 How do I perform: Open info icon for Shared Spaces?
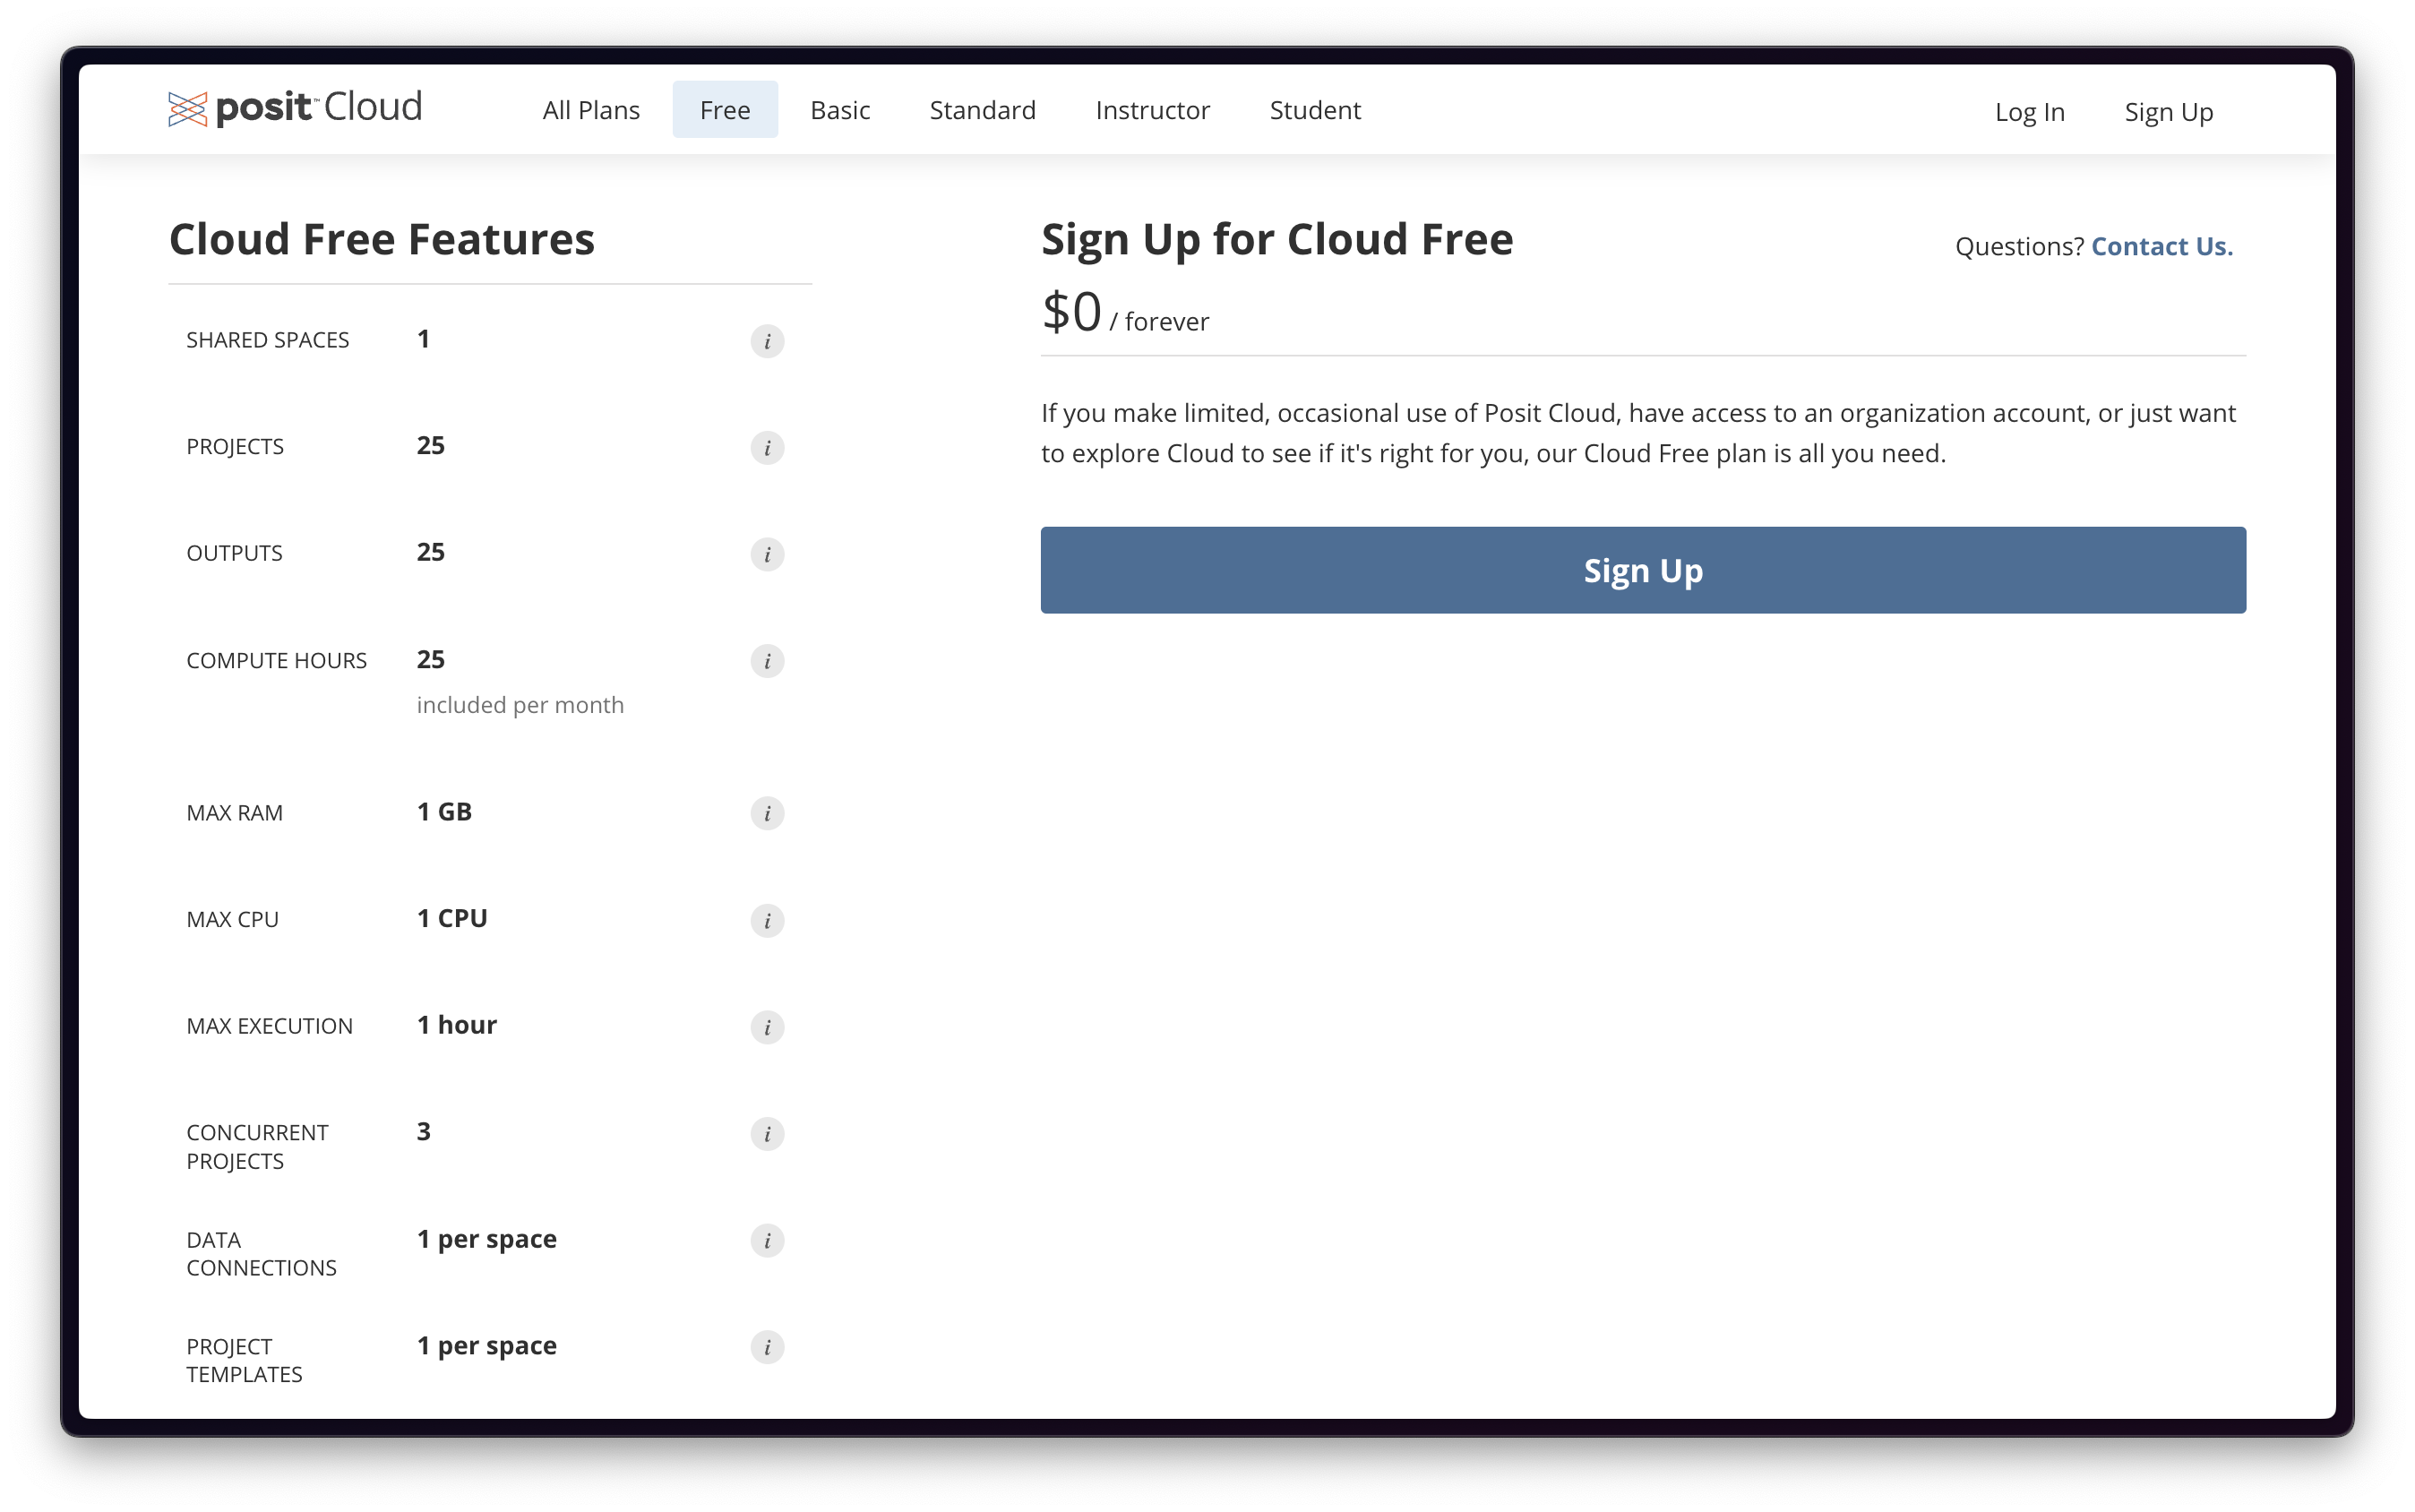point(767,341)
